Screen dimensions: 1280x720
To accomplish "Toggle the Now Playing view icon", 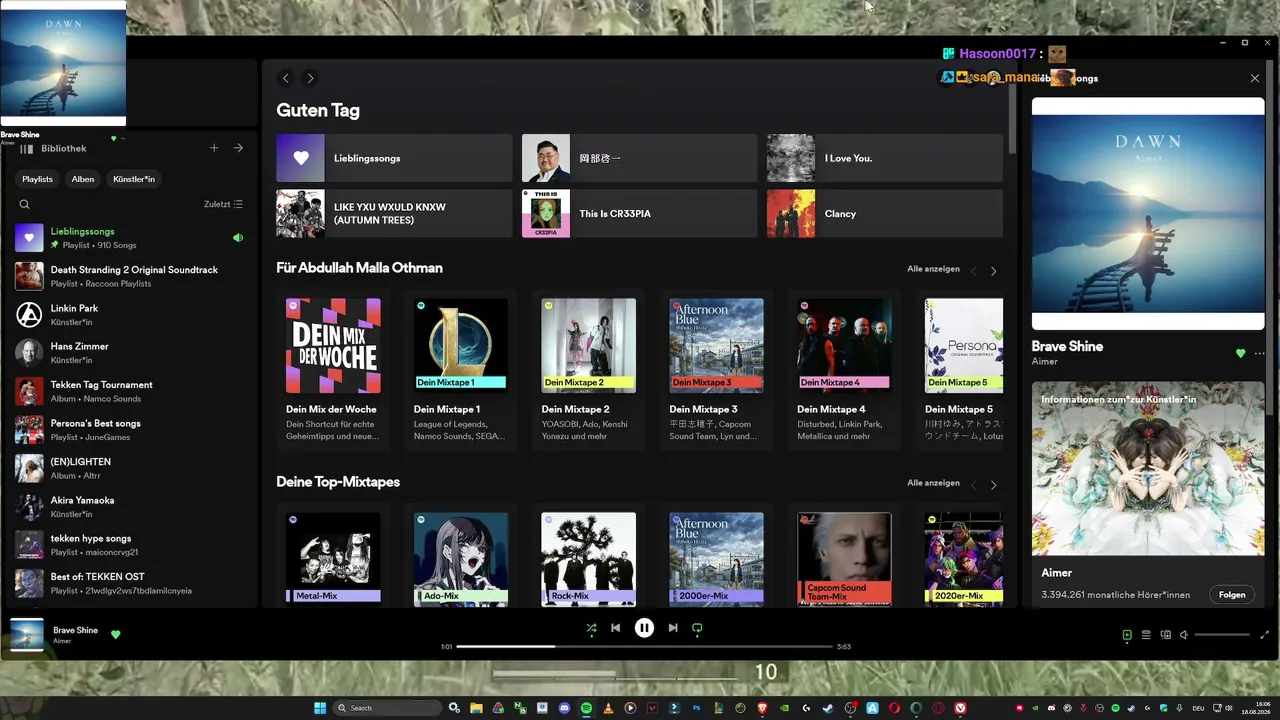I will (x=1127, y=635).
